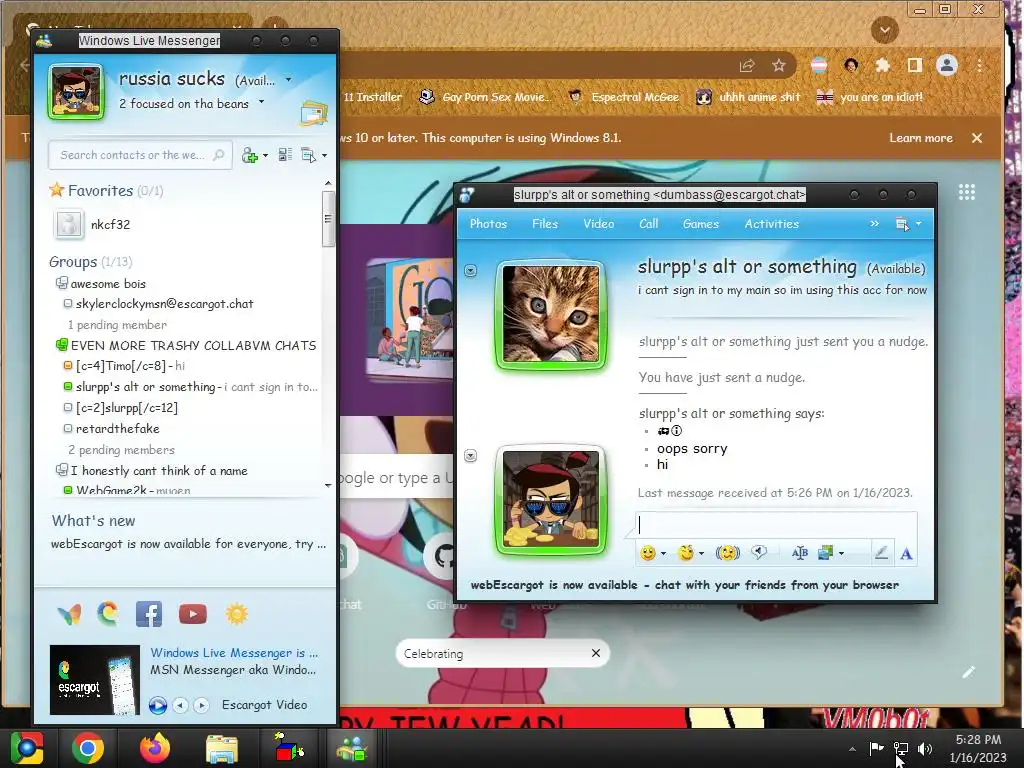The width and height of the screenshot is (1024, 768).
Task: Open Photos tab in chat window
Action: [488, 223]
